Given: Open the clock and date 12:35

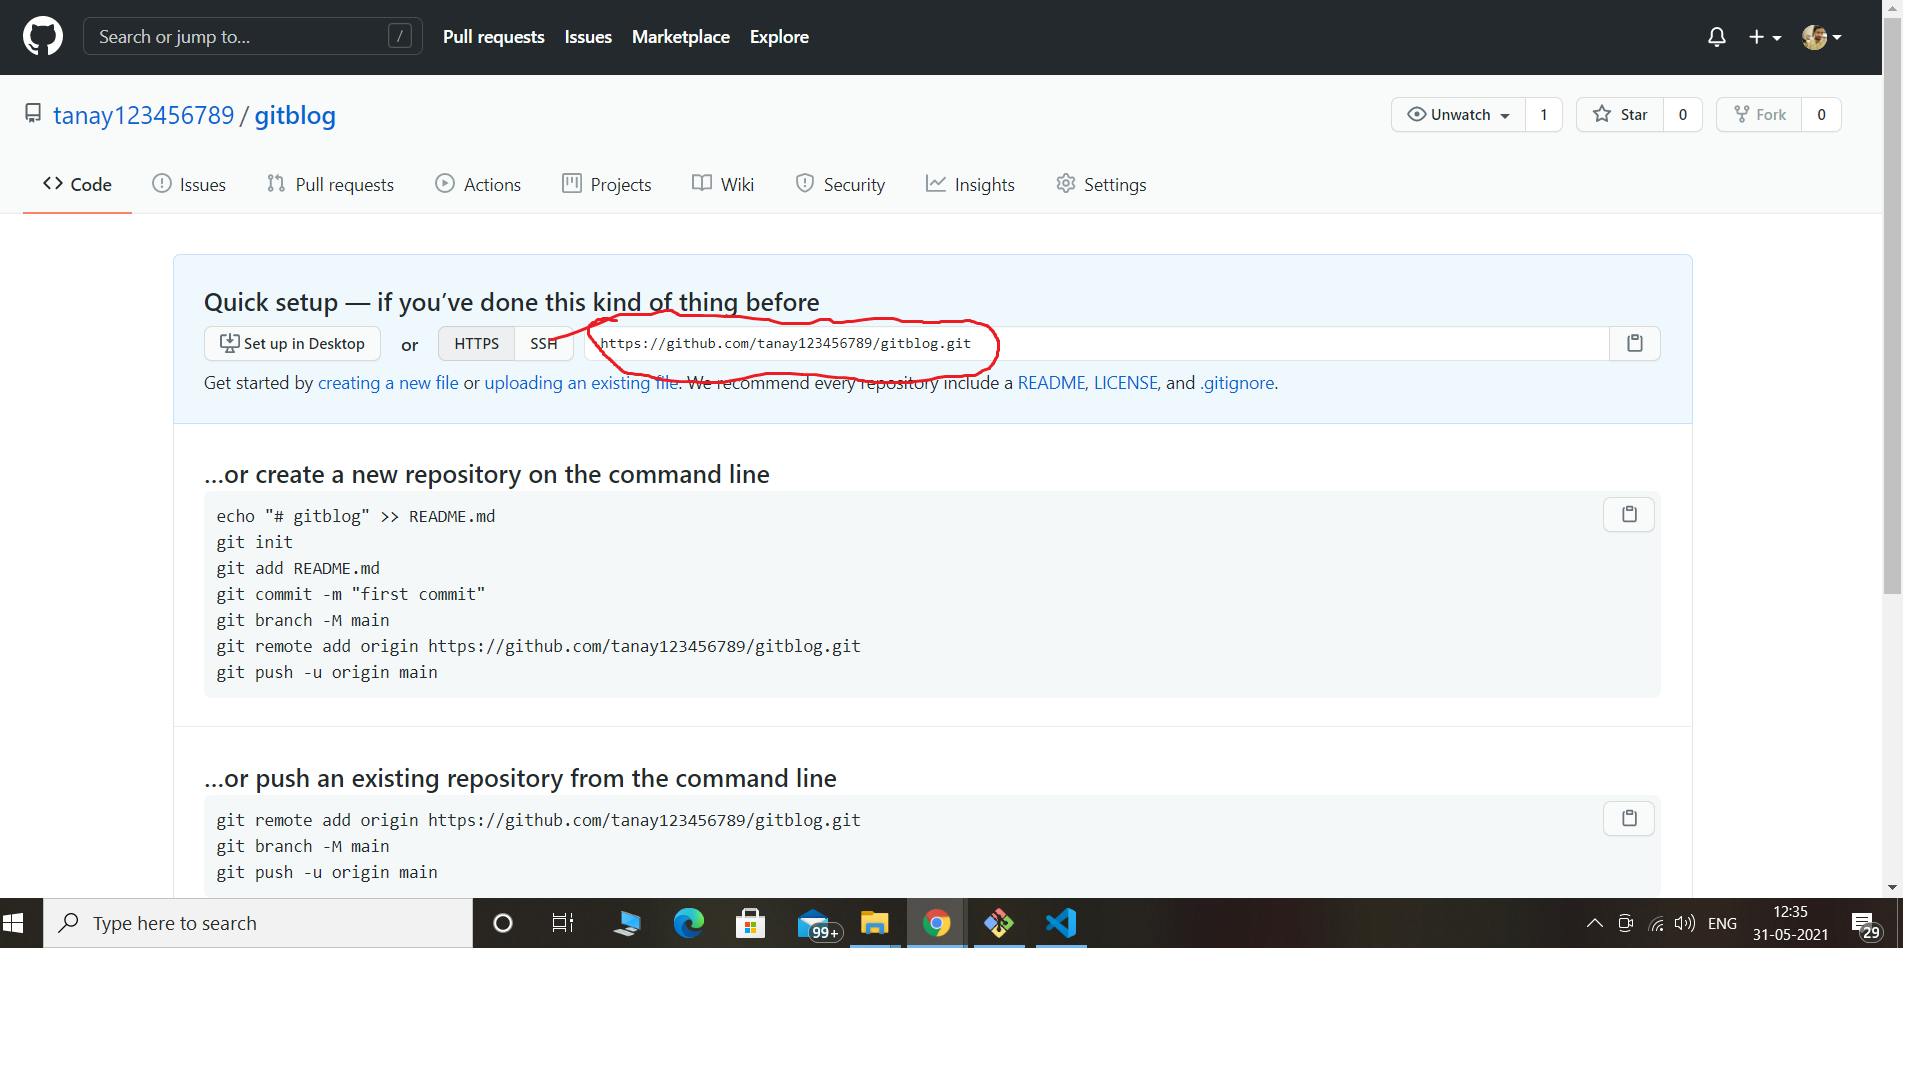Looking at the screenshot, I should tap(1790, 923).
